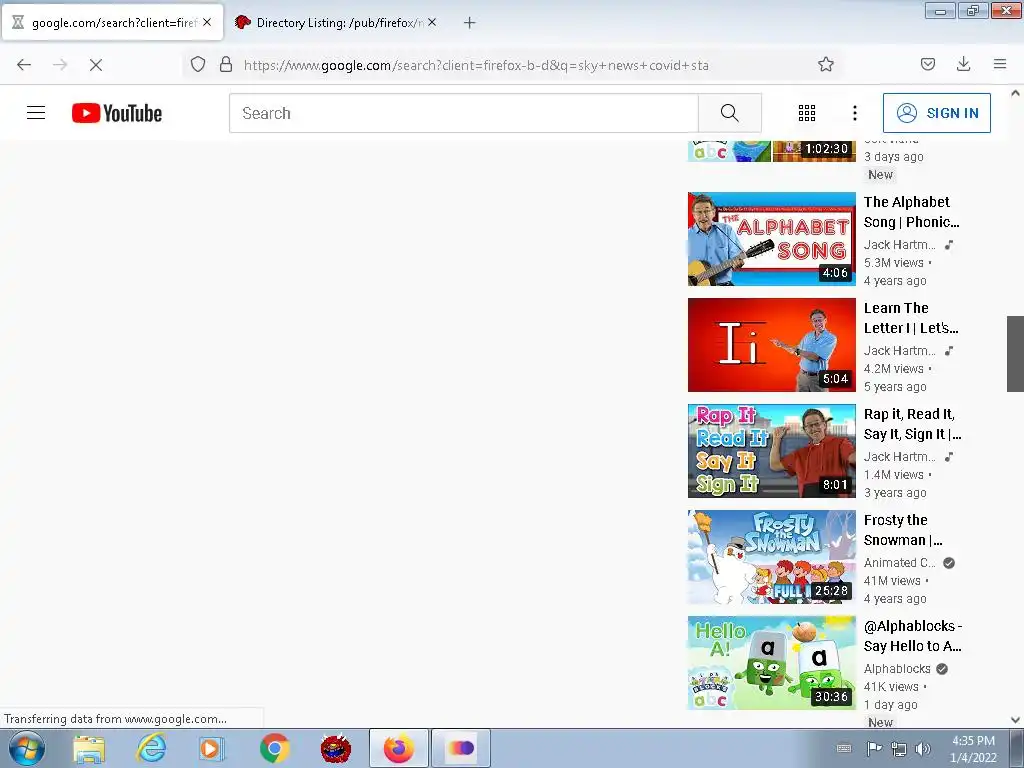Open the Windows Start button
Image resolution: width=1024 pixels, height=768 pixels.
coord(27,748)
